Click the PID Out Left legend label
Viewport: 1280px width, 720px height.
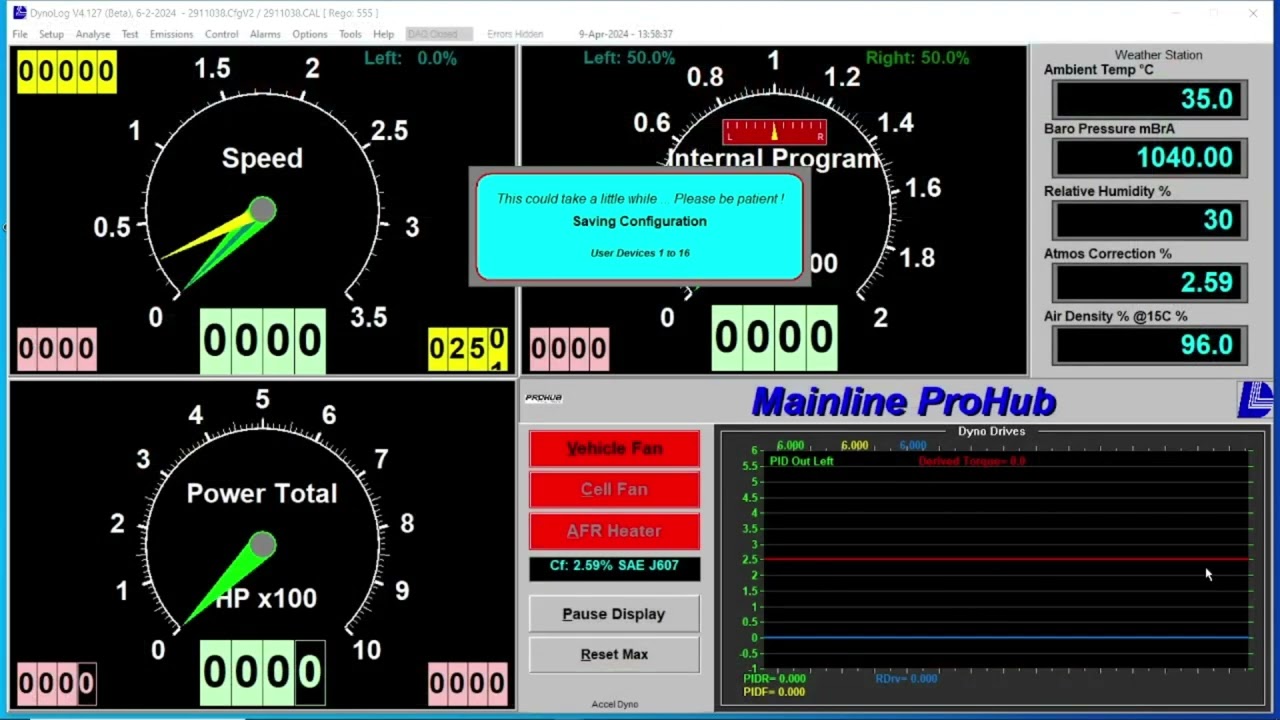tap(801, 461)
